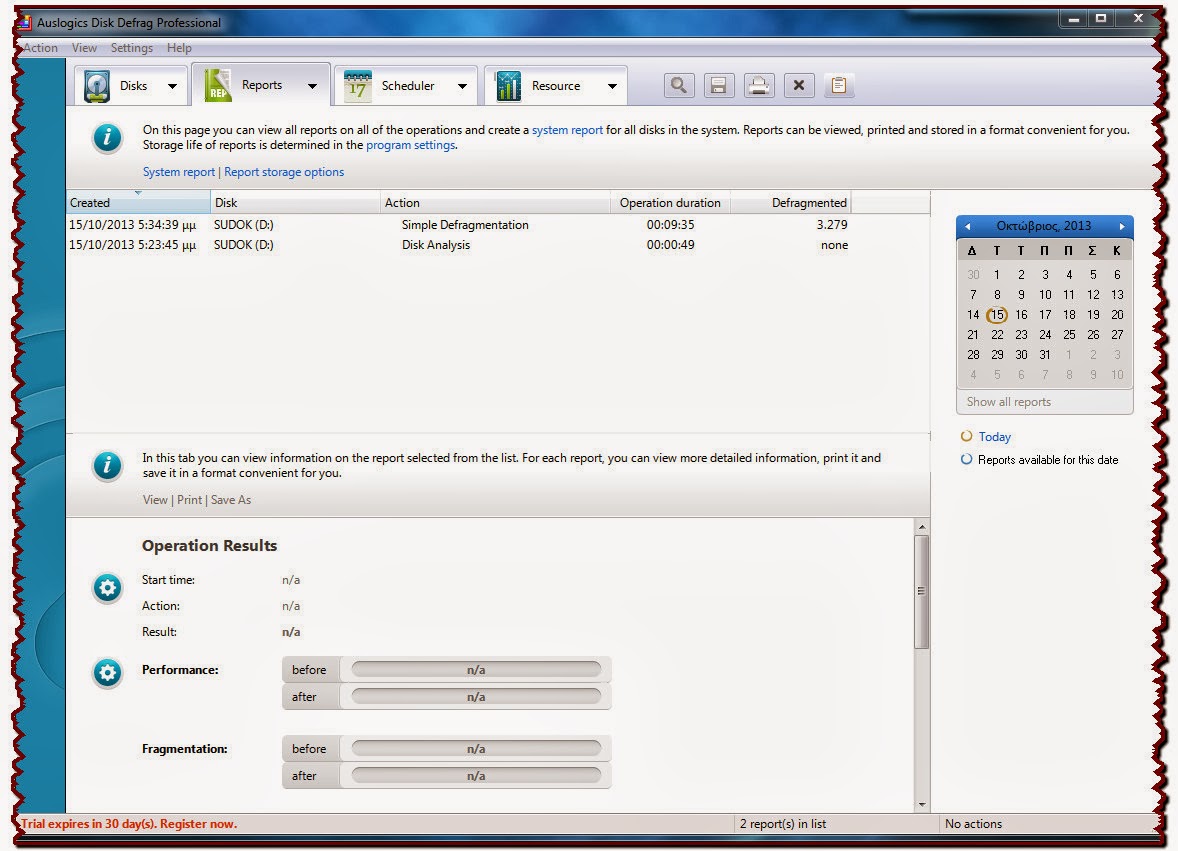Viewport: 1178px width, 851px height.
Task: Click the clipboard report icon
Action: [838, 85]
